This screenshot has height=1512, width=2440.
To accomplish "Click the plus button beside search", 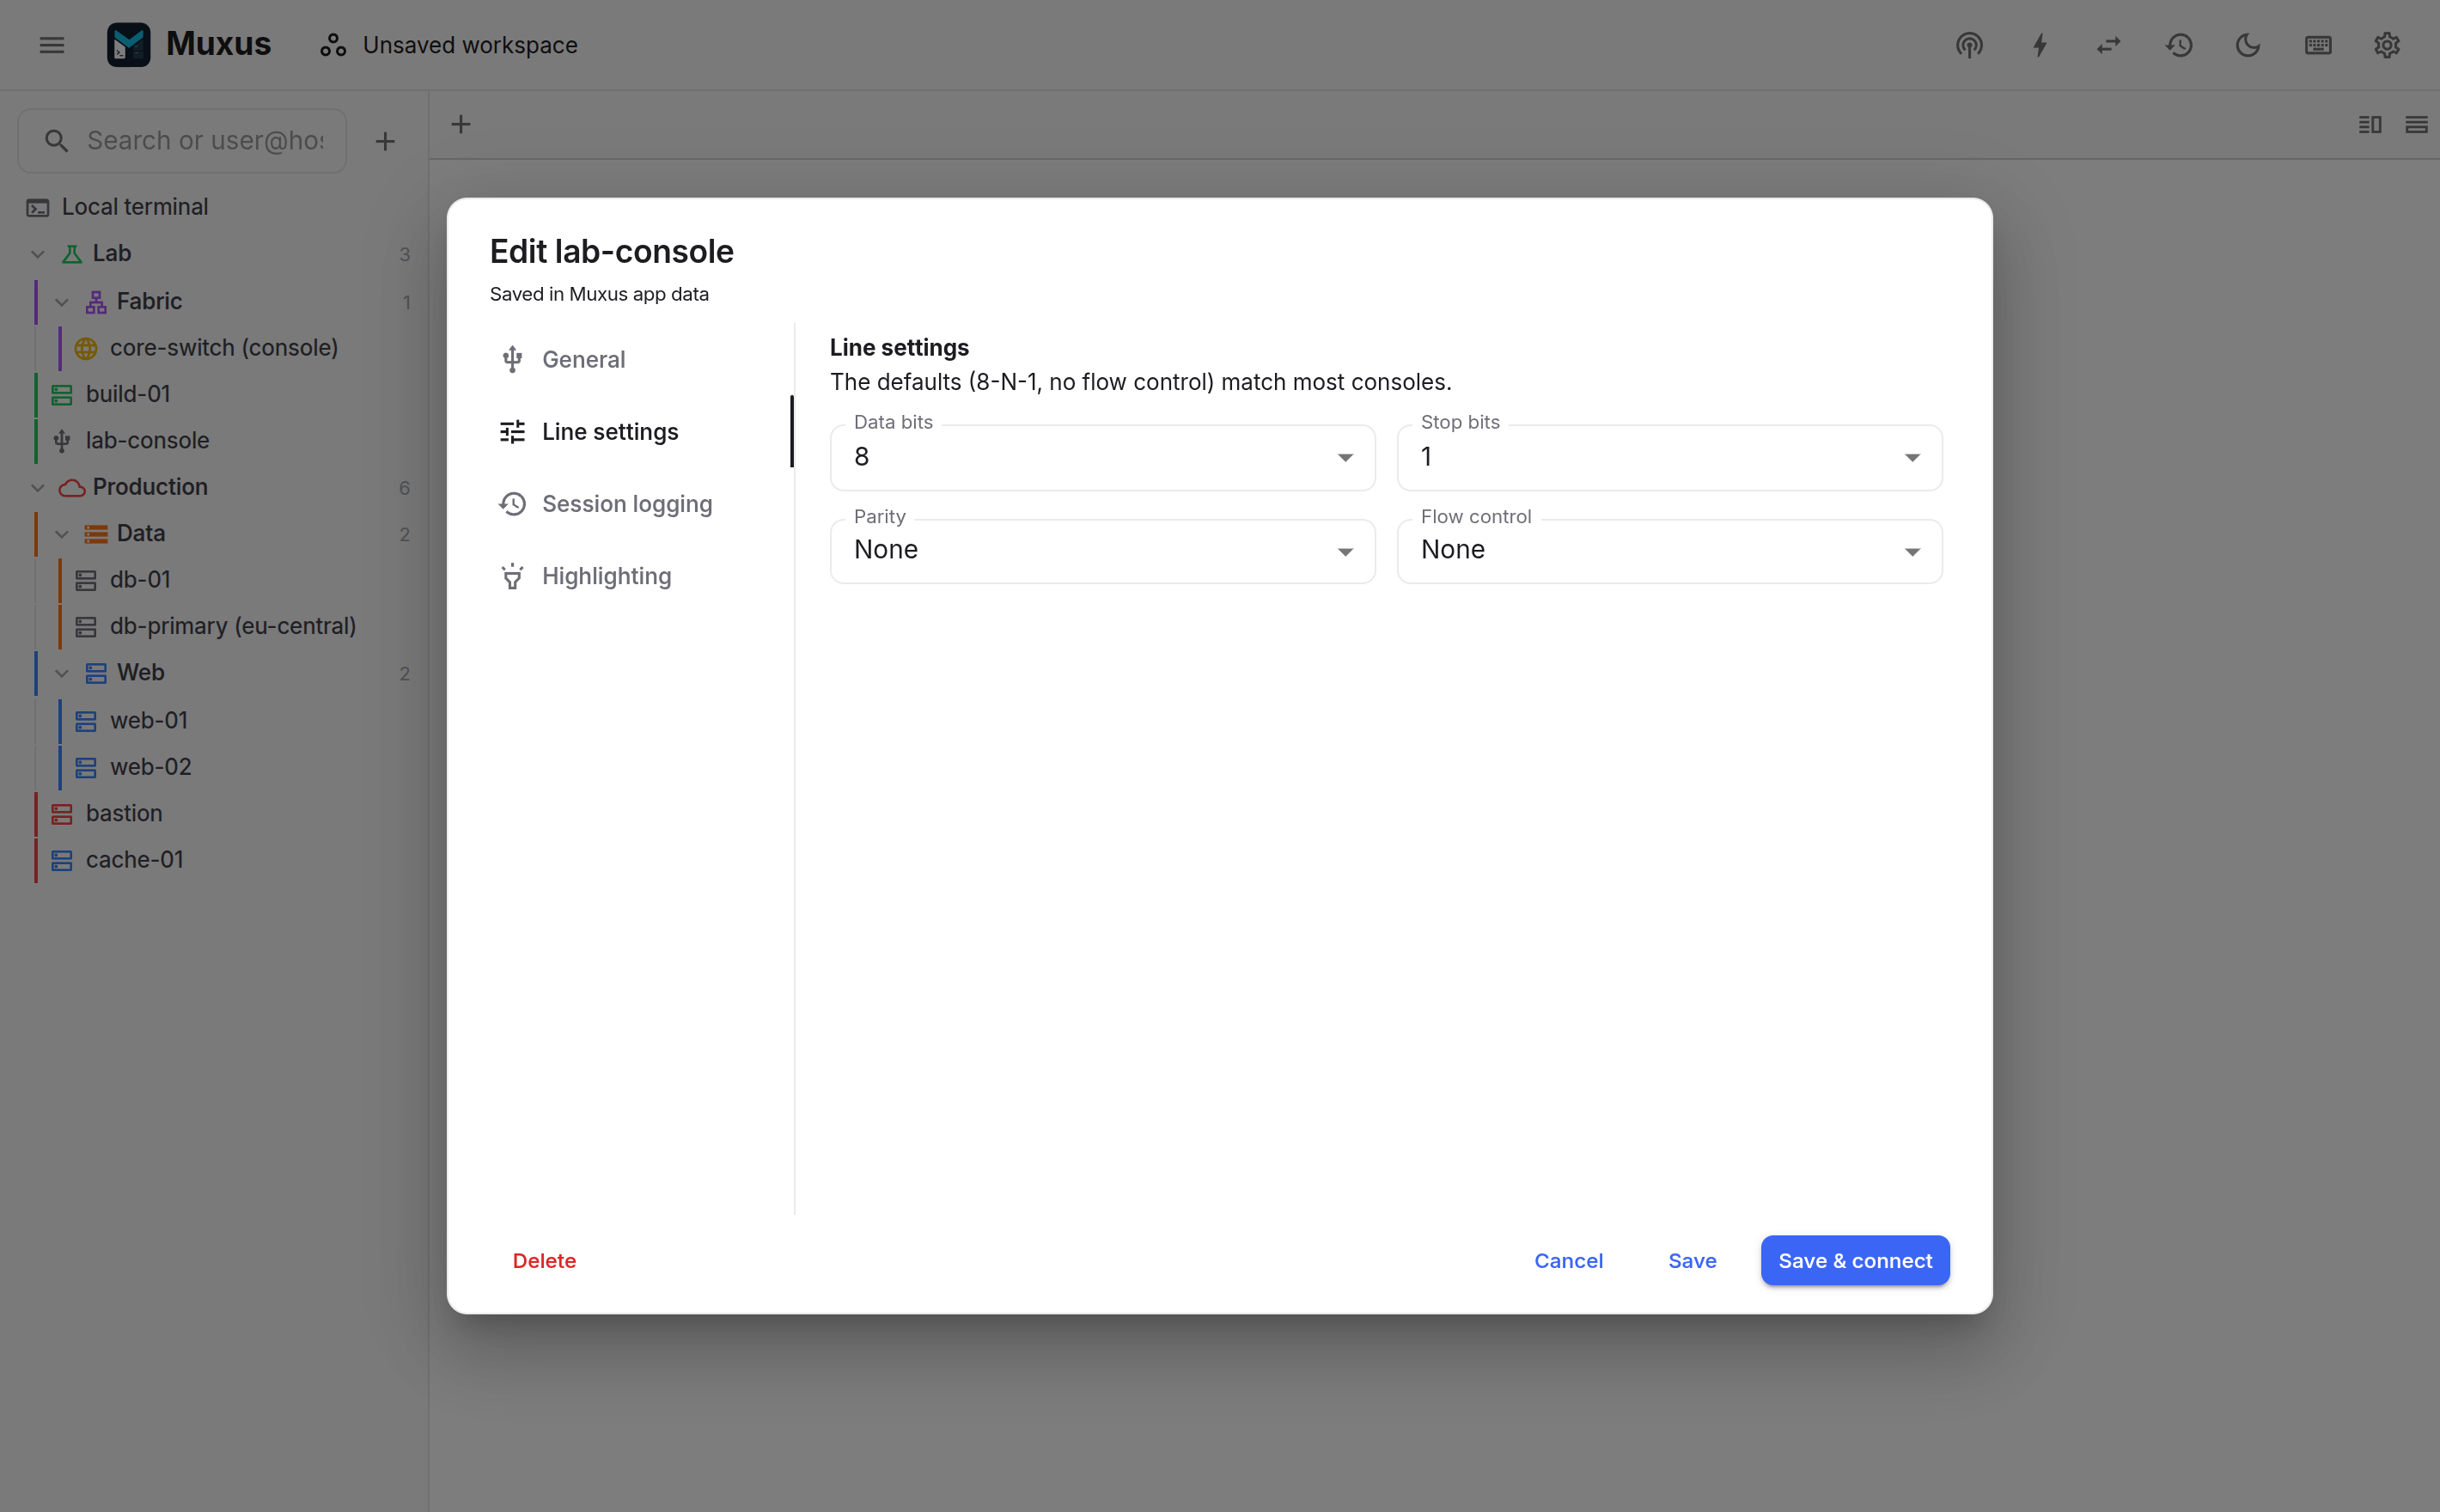I will coord(385,141).
